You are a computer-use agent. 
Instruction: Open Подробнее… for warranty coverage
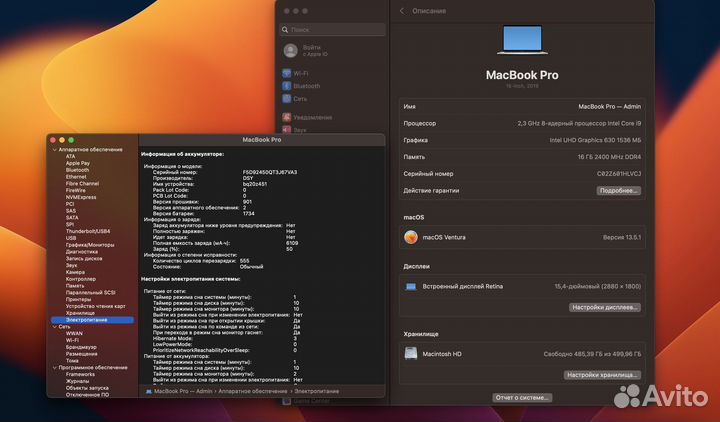(x=619, y=191)
